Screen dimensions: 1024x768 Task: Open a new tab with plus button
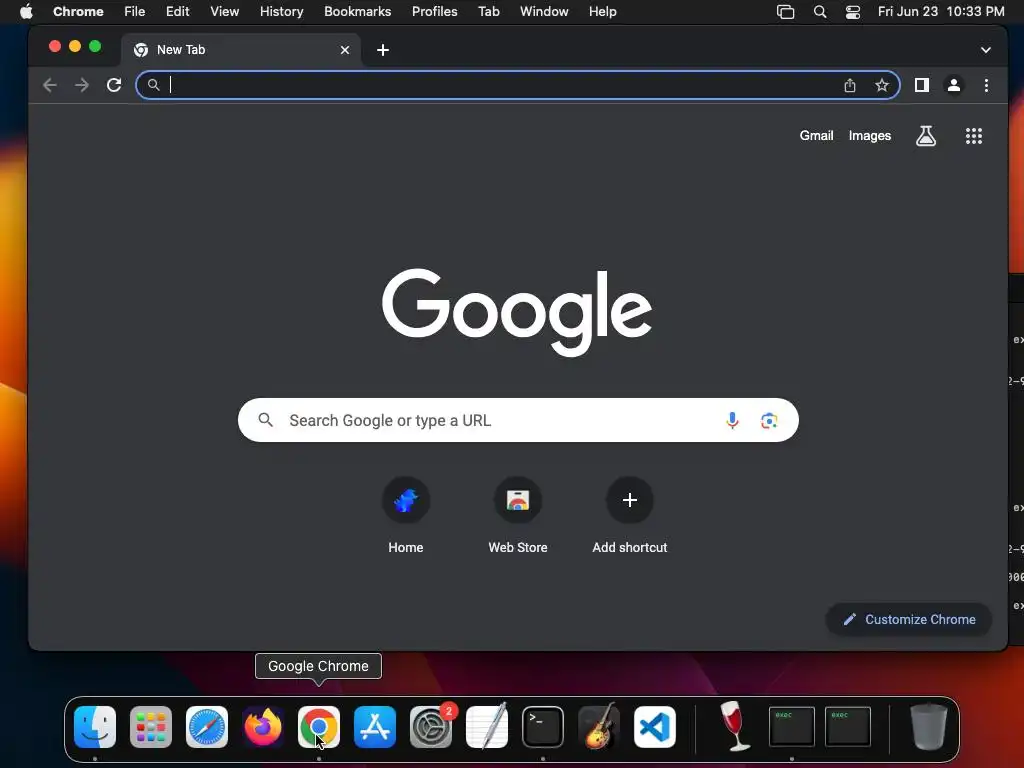(383, 50)
